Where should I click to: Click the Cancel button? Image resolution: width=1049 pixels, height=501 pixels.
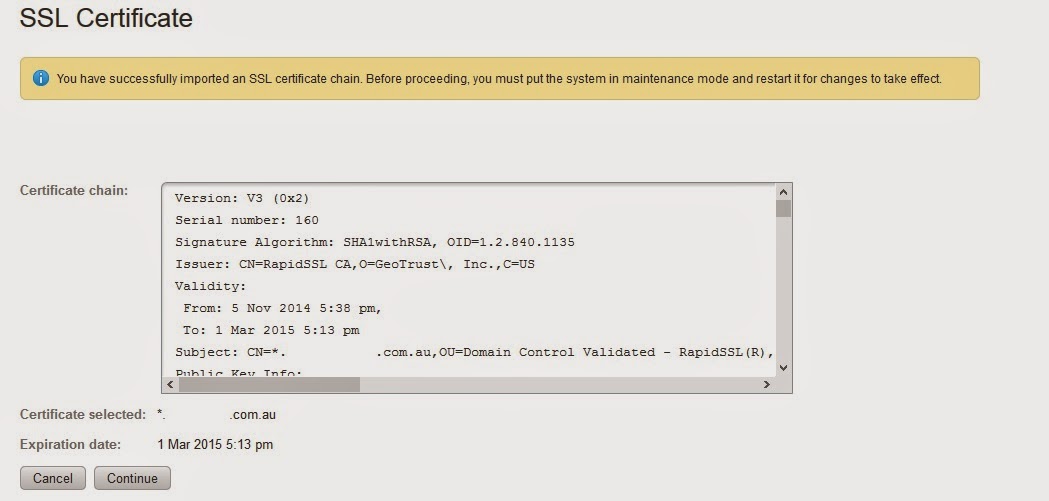pyautogui.click(x=53, y=478)
